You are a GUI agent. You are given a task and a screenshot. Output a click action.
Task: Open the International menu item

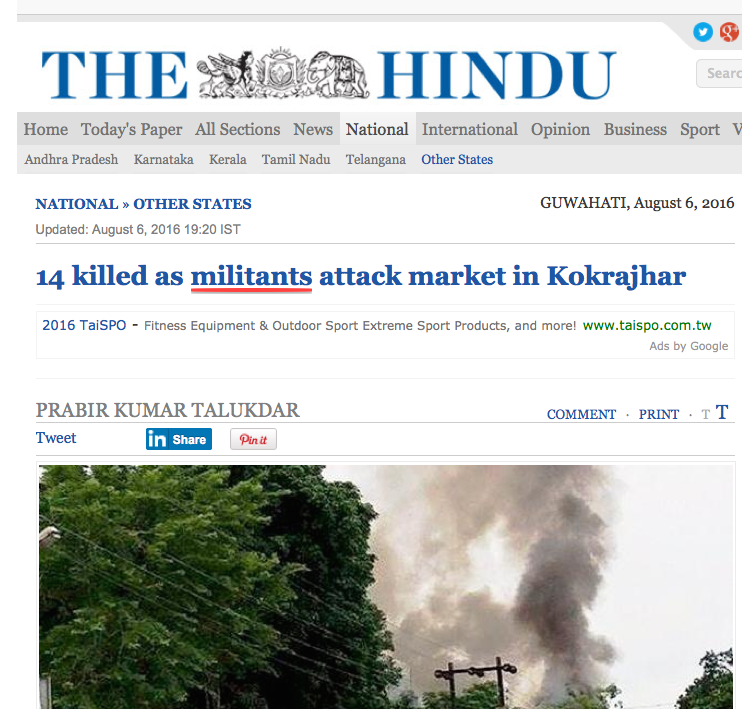[470, 129]
